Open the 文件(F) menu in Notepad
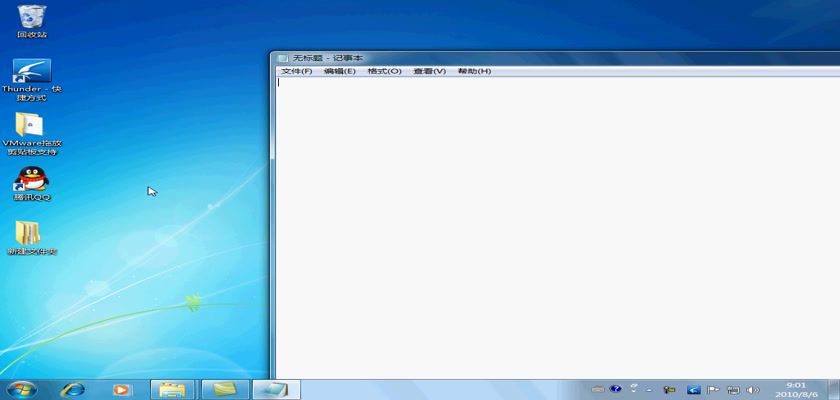Image resolution: width=840 pixels, height=400 pixels. (x=297, y=72)
